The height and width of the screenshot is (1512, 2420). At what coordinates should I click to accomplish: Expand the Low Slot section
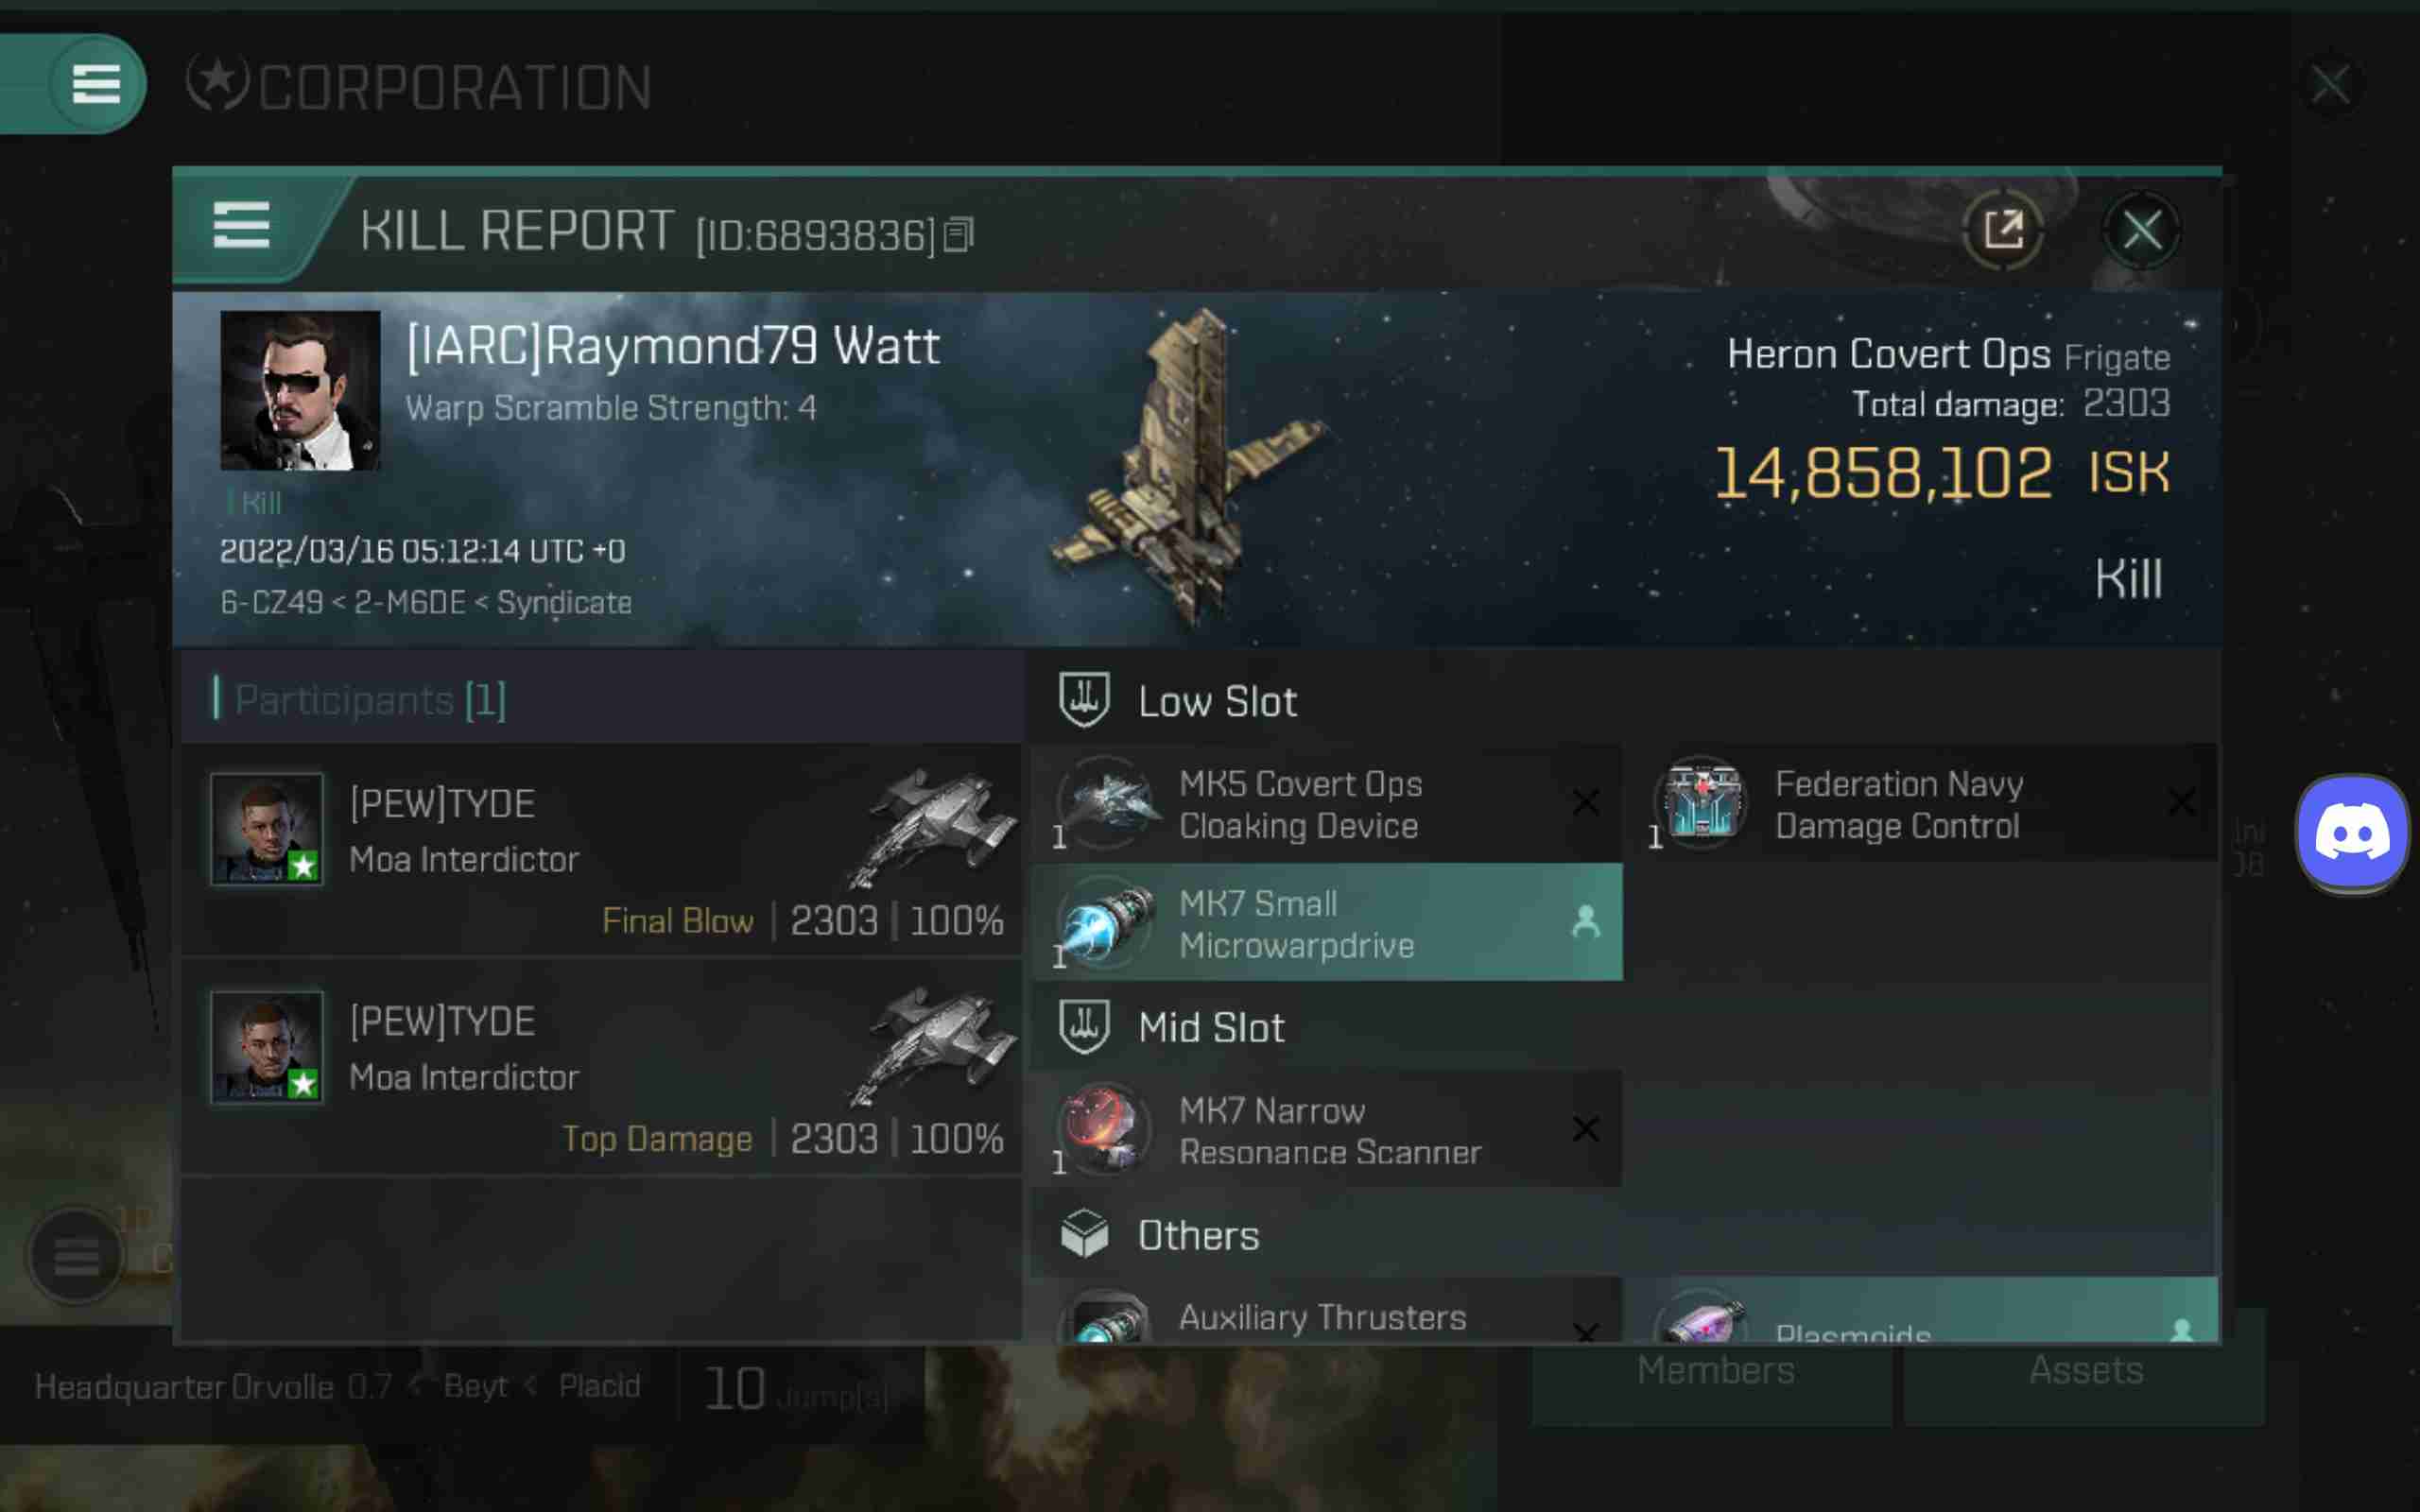1215,700
